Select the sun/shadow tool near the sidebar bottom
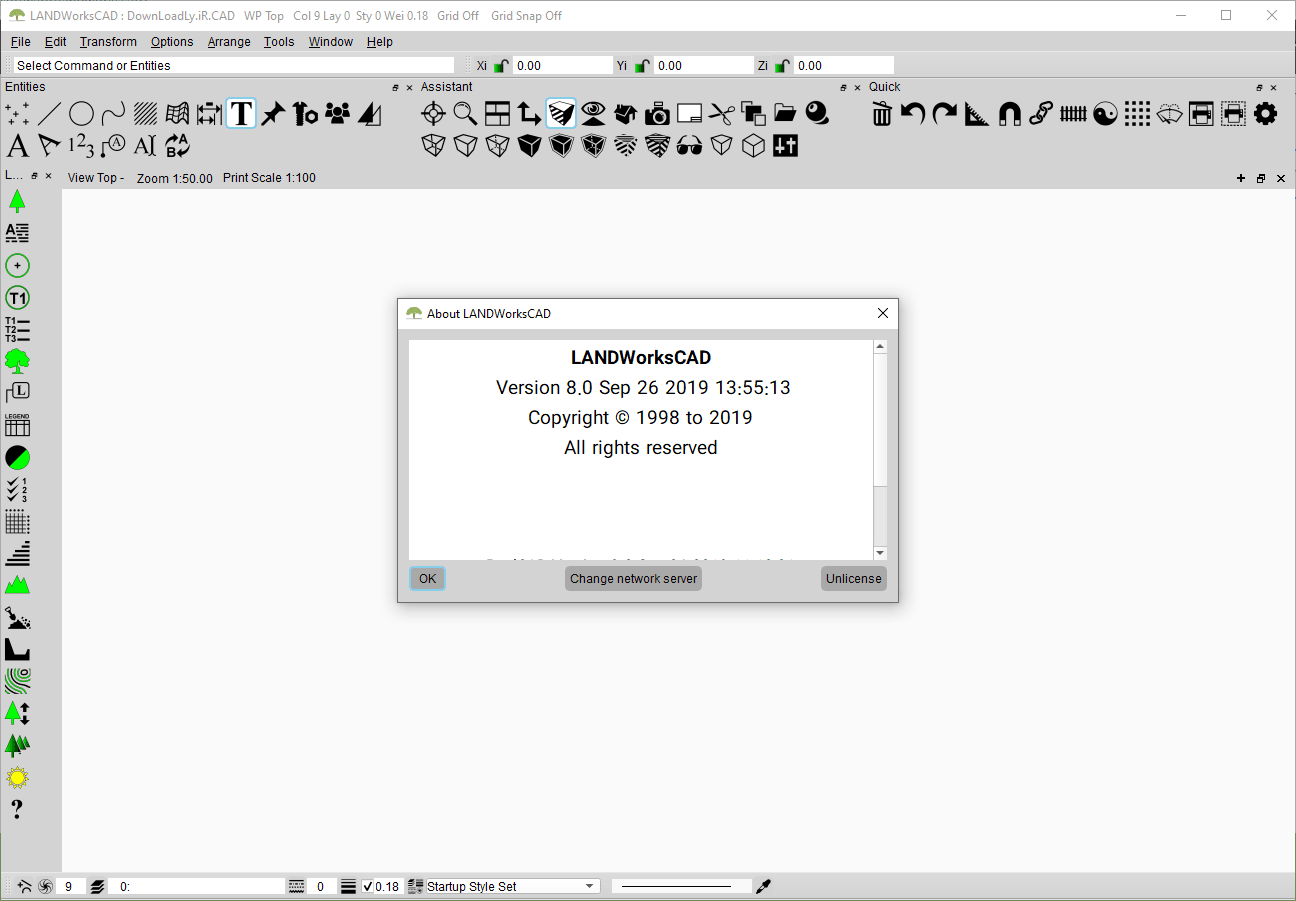1296x901 pixels. (x=17, y=777)
